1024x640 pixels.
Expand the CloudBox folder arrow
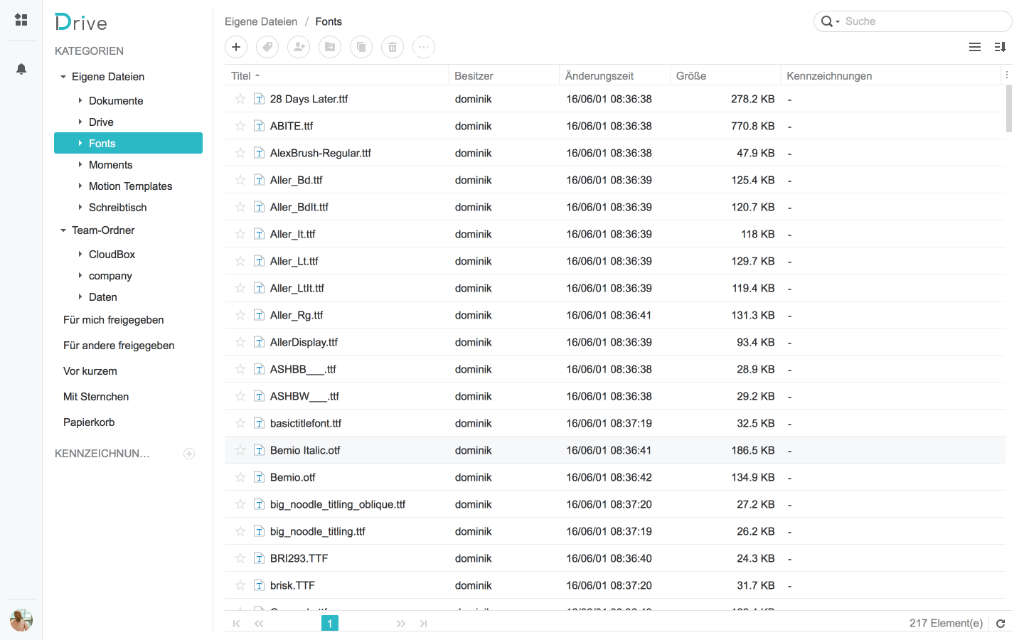coord(80,254)
